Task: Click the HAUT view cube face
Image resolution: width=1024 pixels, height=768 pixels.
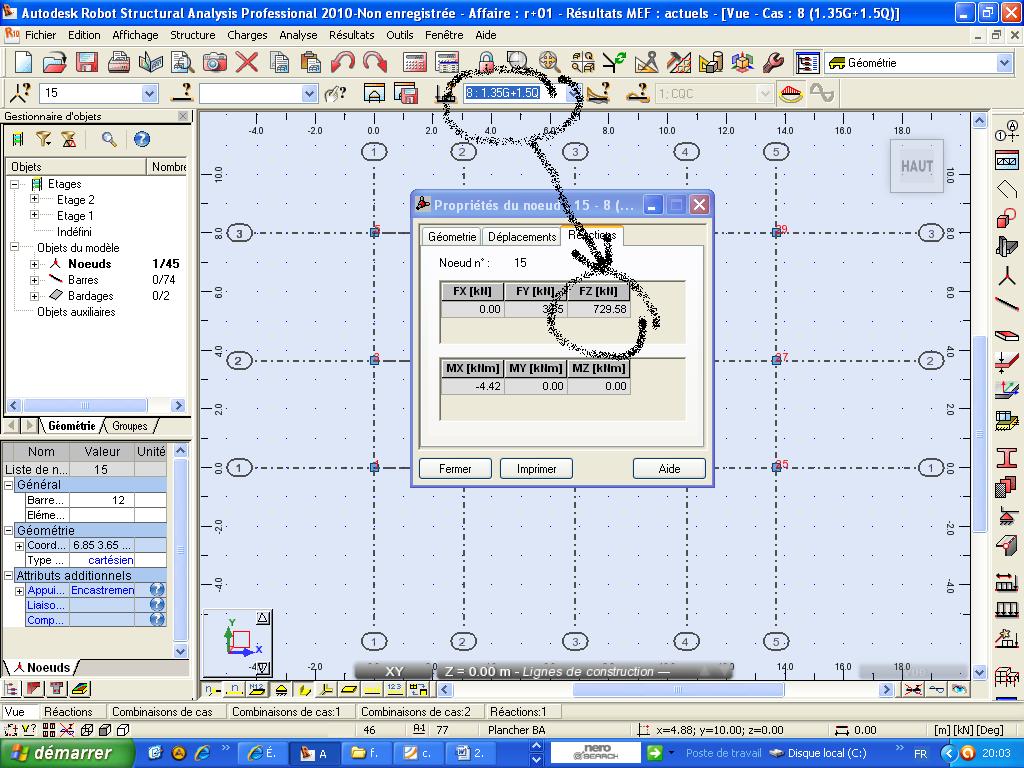Action: tap(917, 166)
